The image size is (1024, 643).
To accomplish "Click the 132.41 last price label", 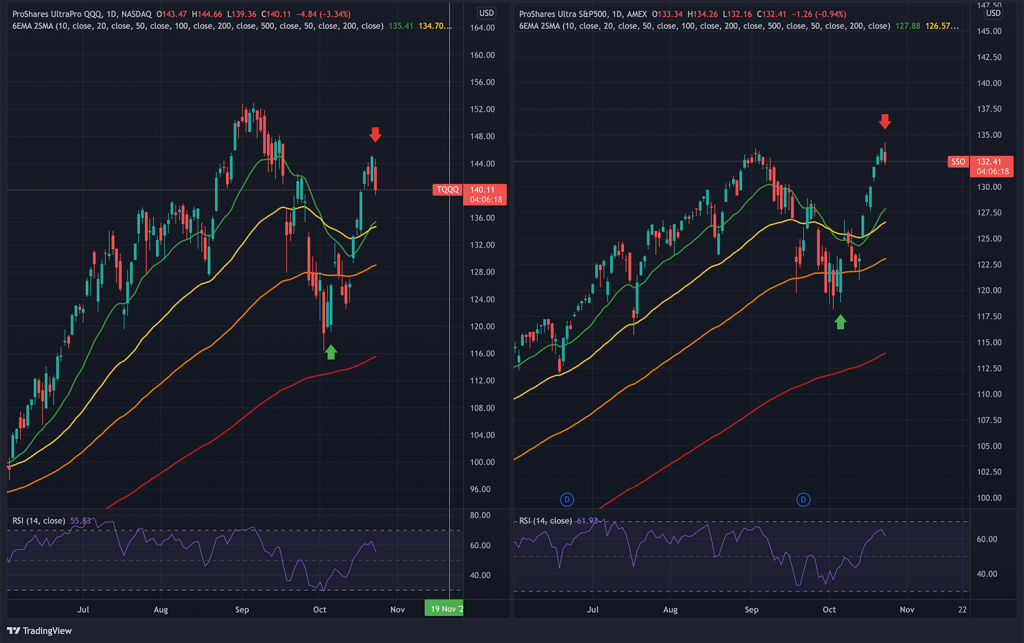I will click(989, 162).
